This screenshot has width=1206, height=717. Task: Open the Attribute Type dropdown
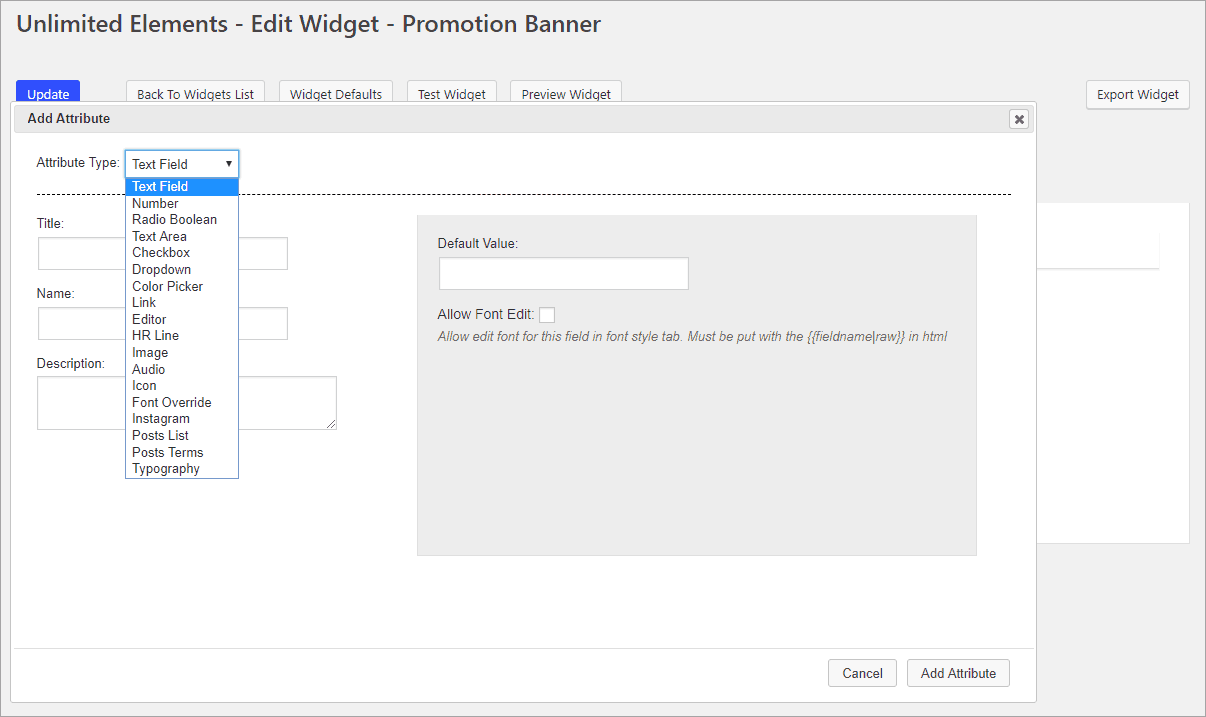pos(182,164)
